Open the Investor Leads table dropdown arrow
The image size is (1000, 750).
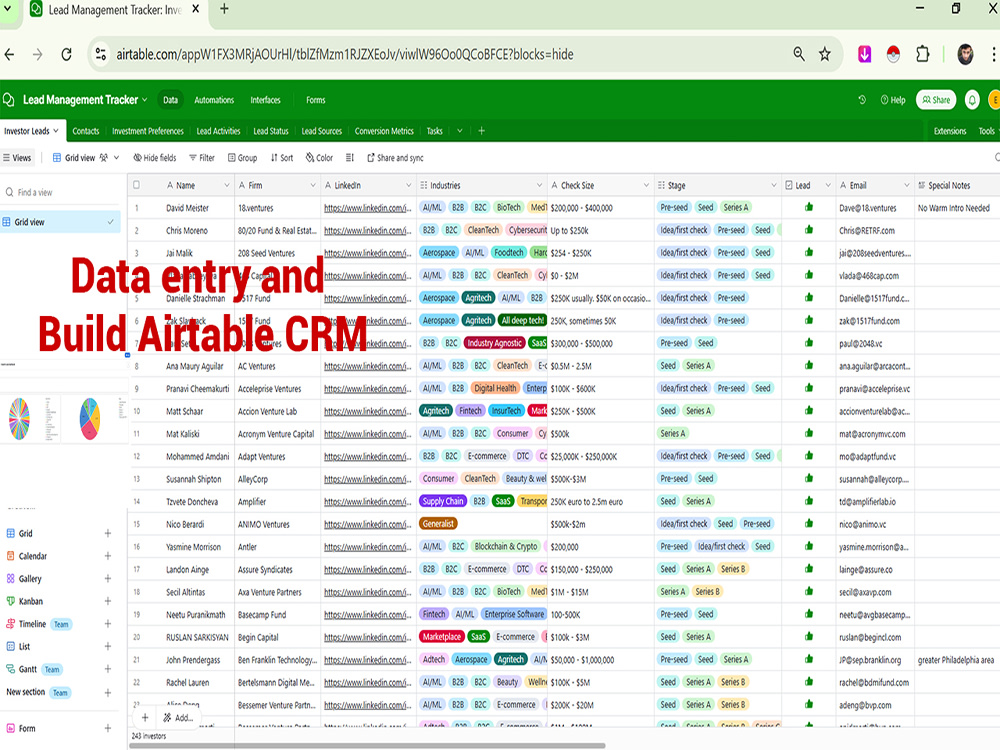[x=56, y=131]
